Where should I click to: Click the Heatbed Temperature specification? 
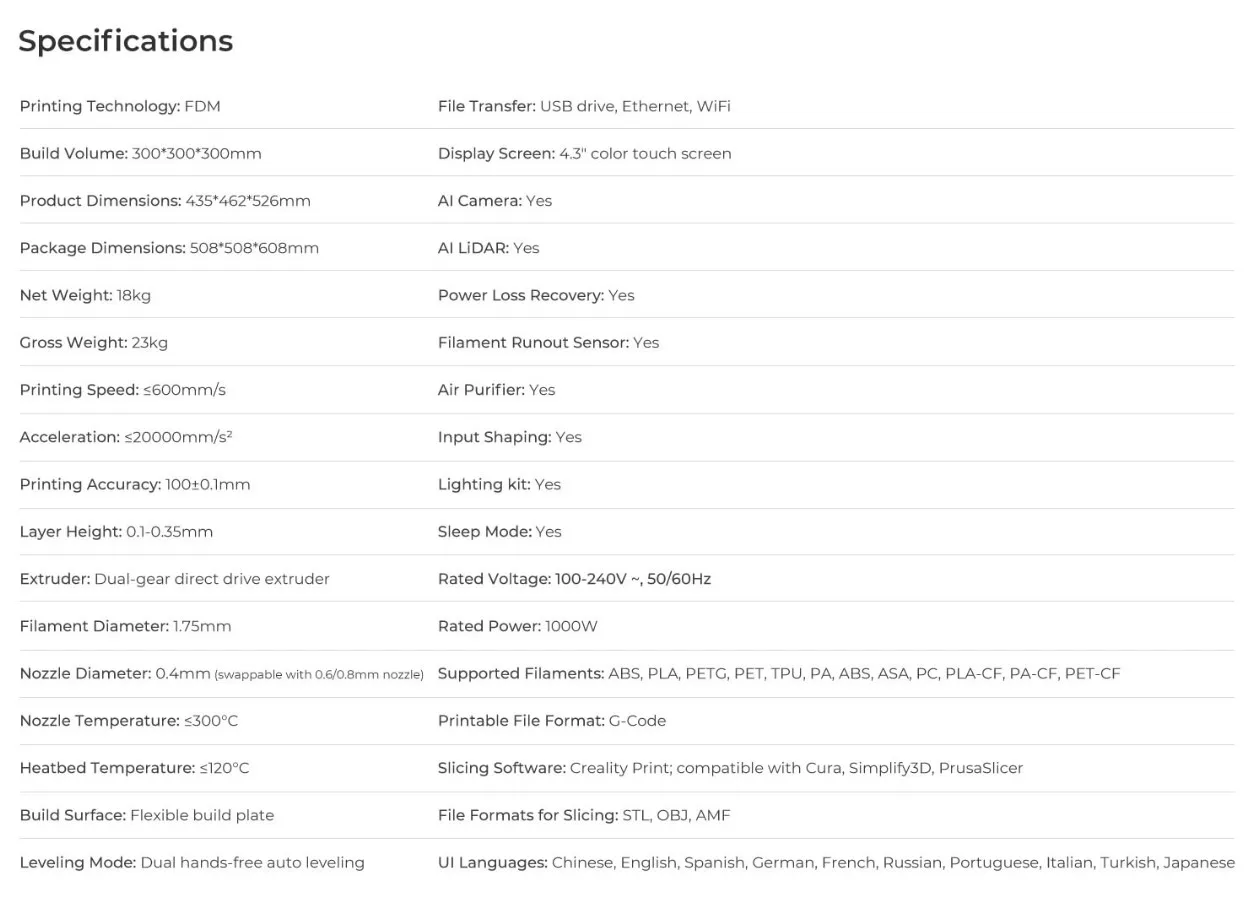point(134,768)
